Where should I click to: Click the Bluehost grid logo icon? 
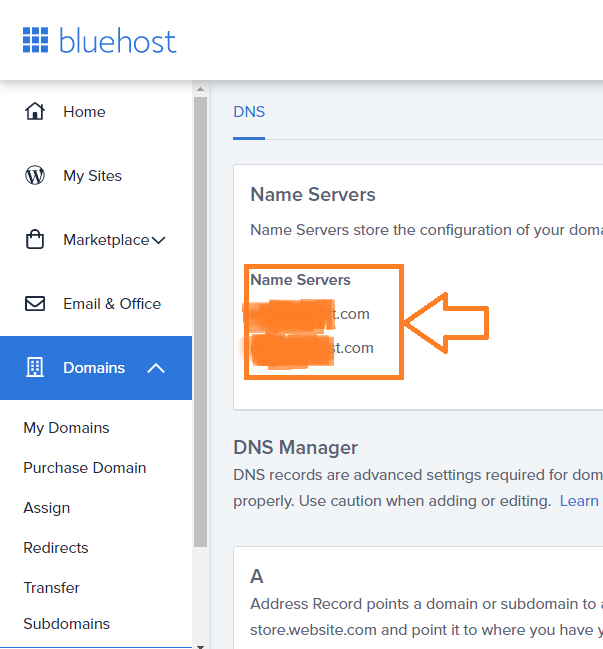(35, 40)
